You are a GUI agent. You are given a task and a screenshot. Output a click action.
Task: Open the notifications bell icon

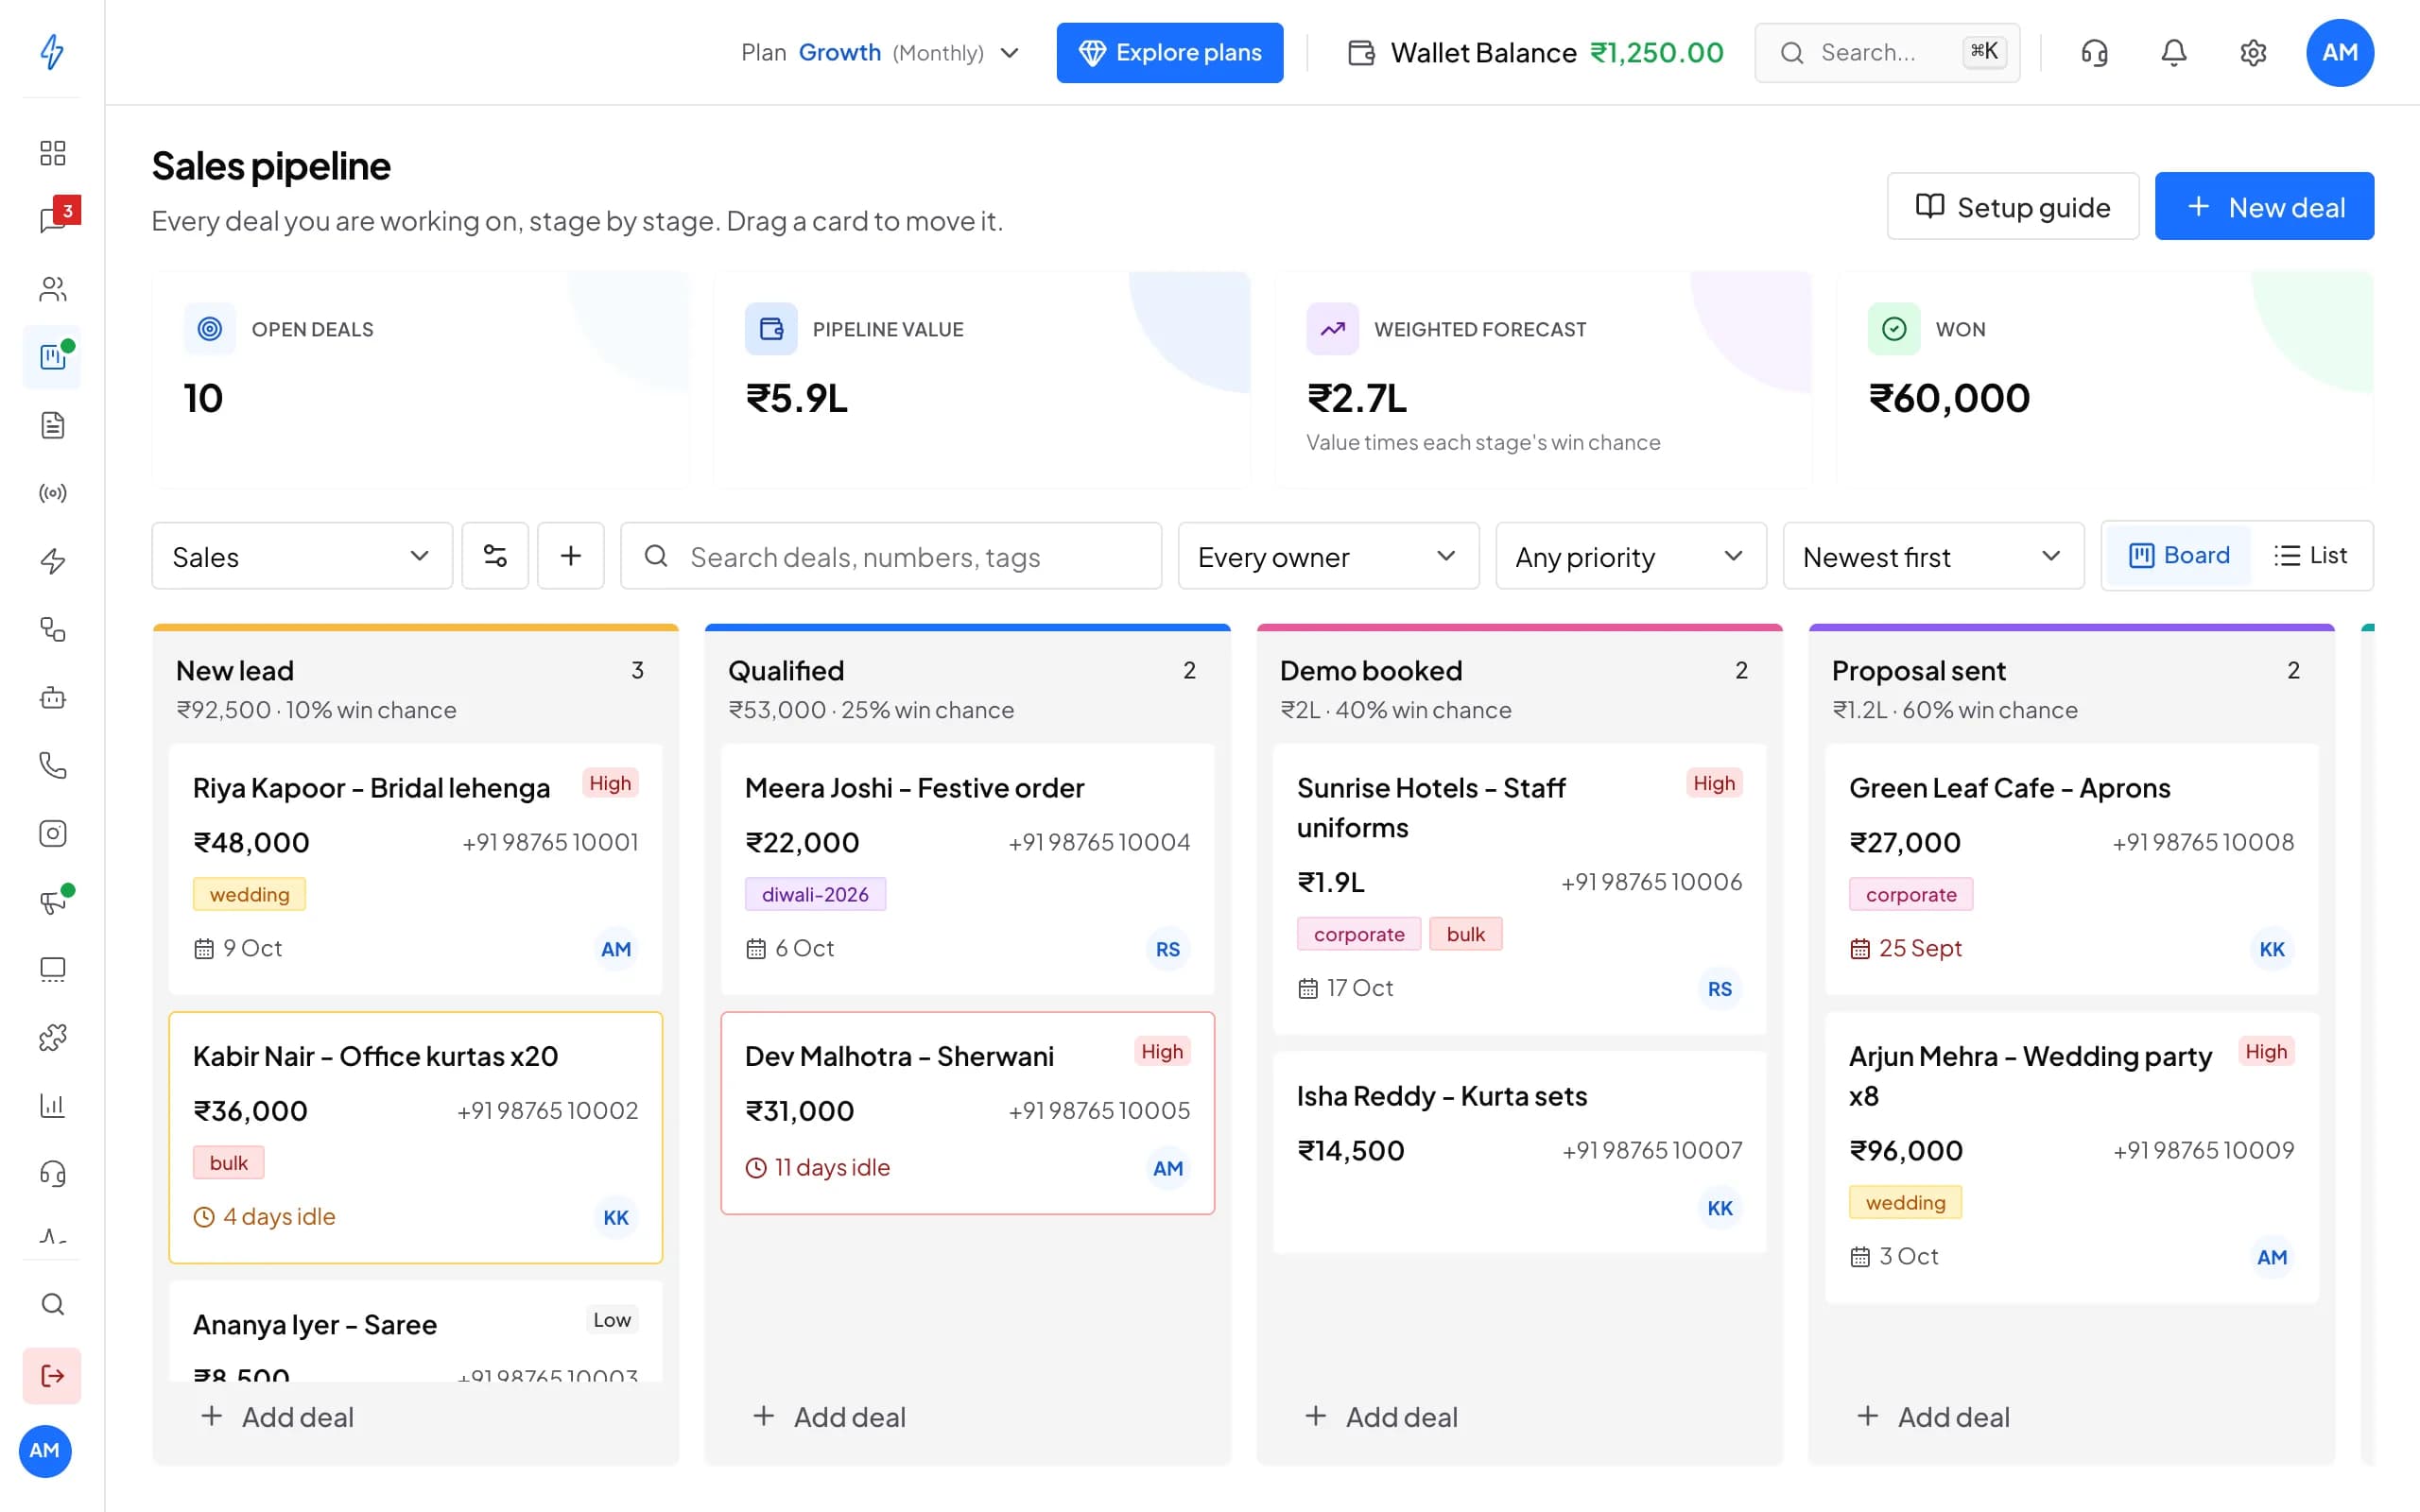point(2173,52)
